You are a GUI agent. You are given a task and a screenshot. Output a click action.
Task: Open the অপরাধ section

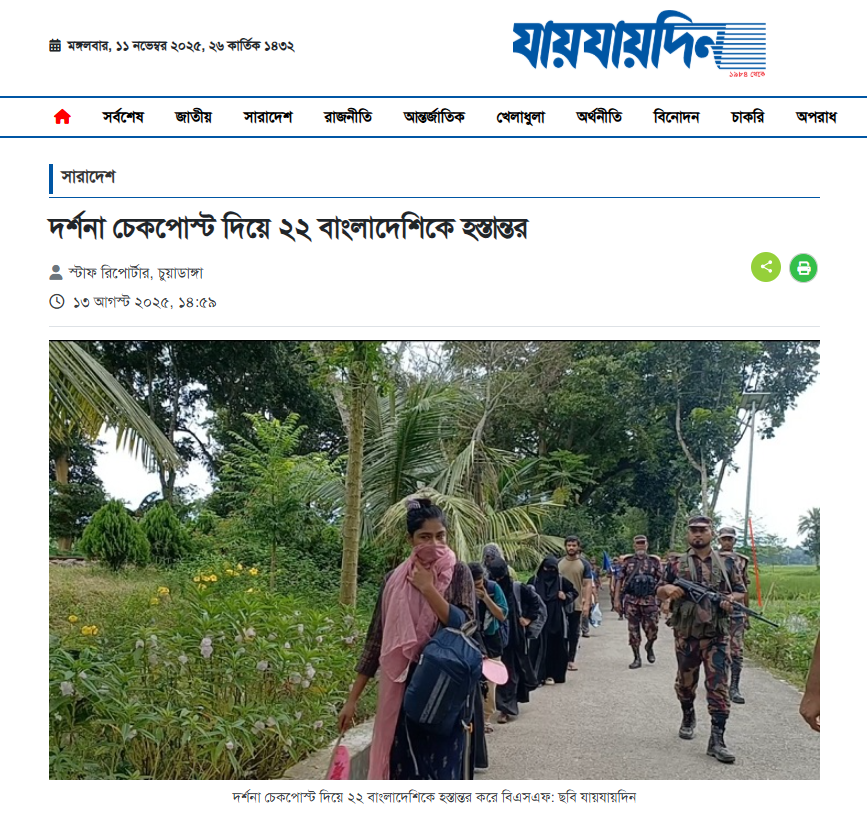816,117
